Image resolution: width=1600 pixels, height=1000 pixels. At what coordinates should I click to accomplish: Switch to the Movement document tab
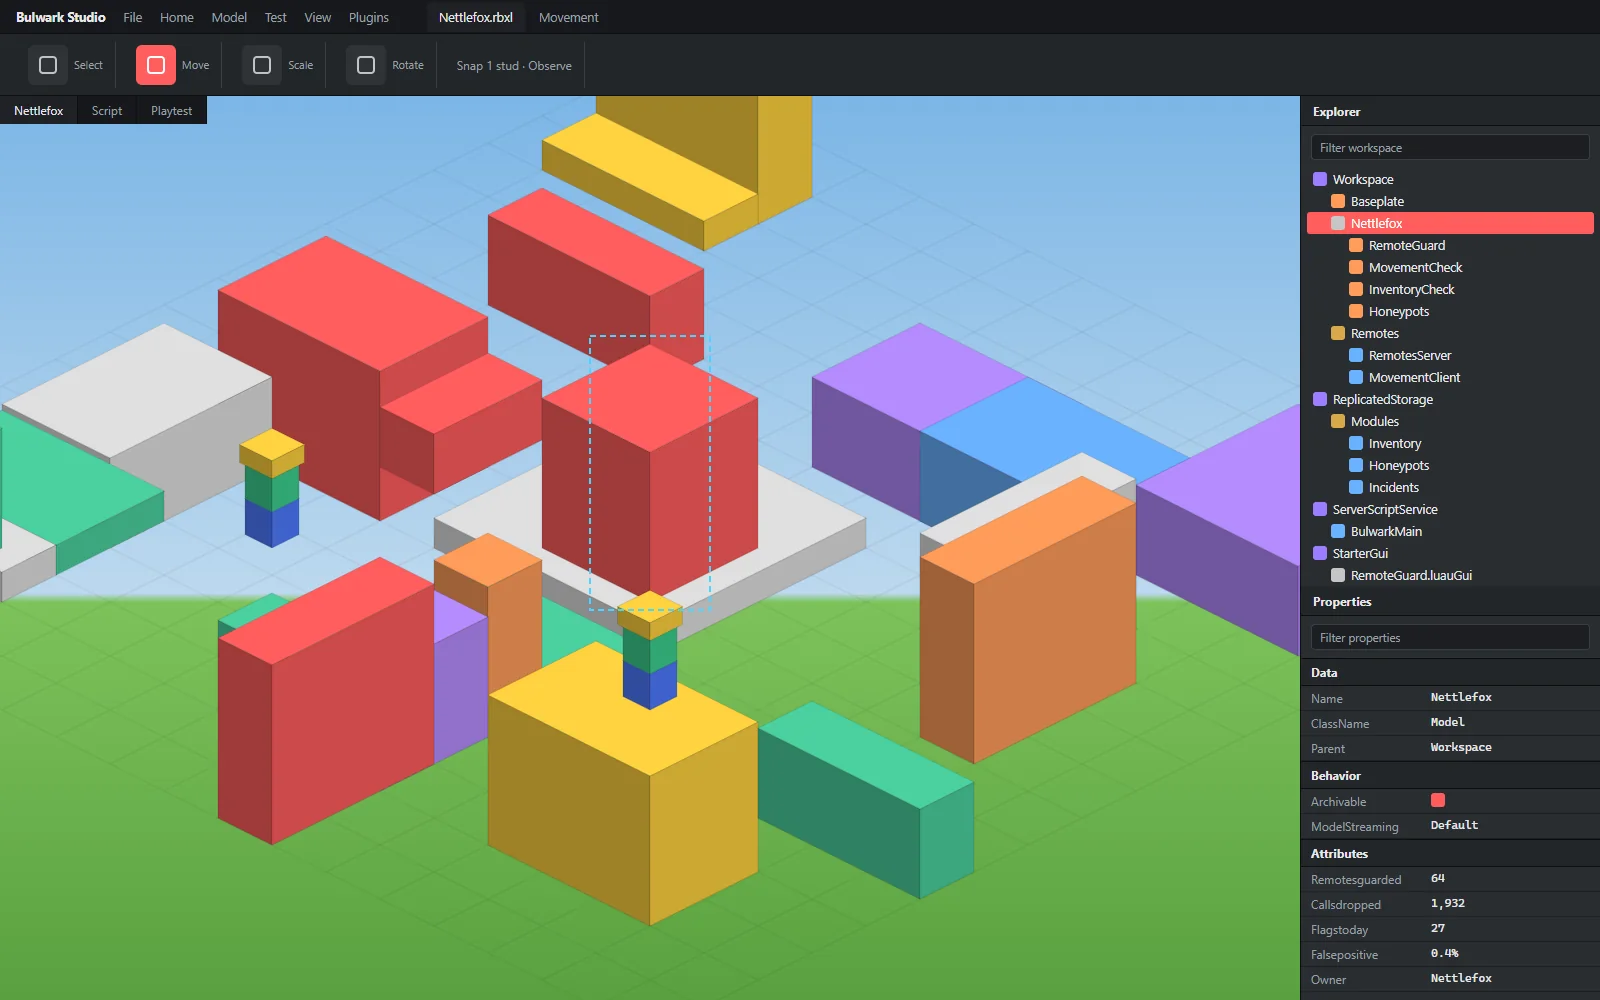(x=569, y=17)
